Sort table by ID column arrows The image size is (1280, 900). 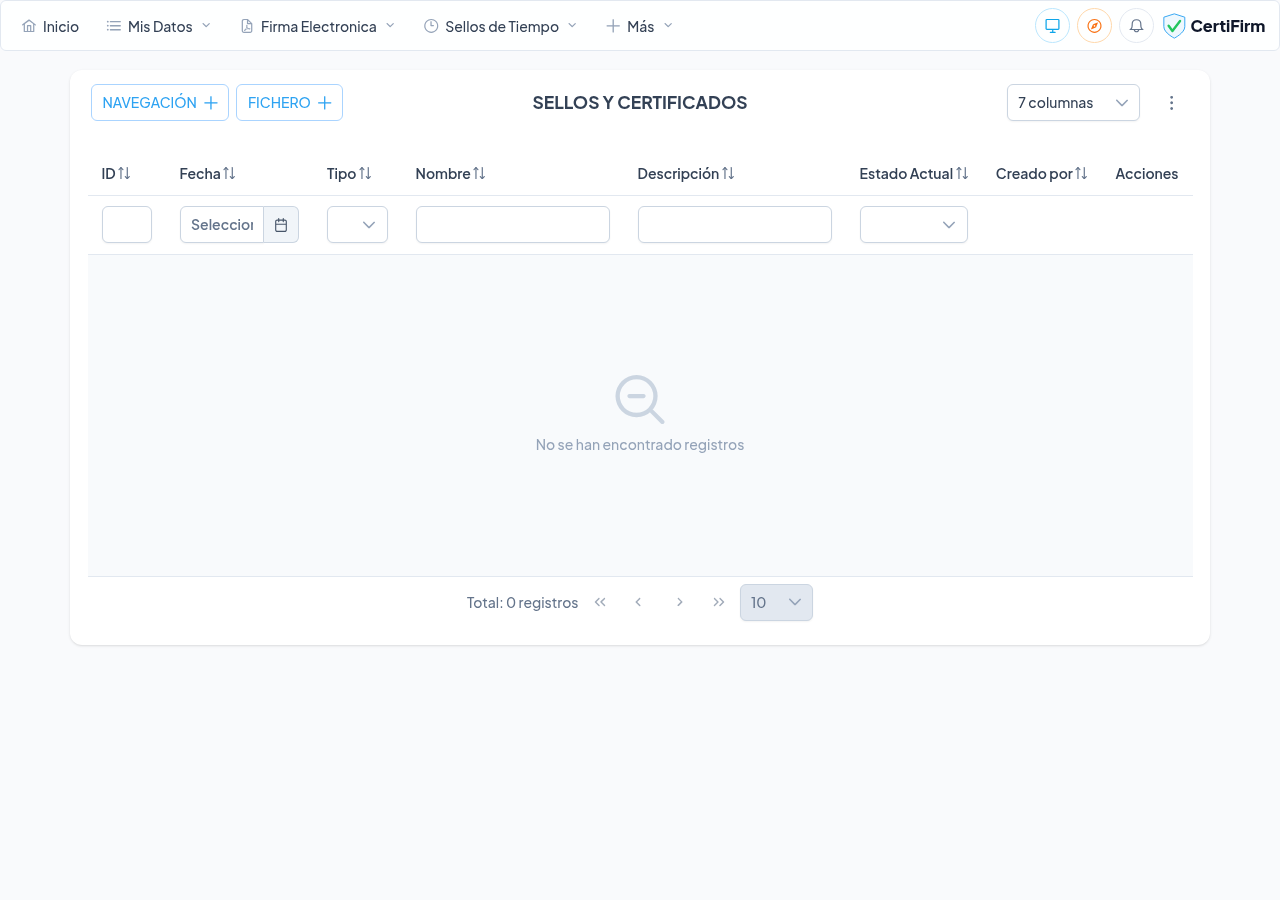pyautogui.click(x=124, y=174)
